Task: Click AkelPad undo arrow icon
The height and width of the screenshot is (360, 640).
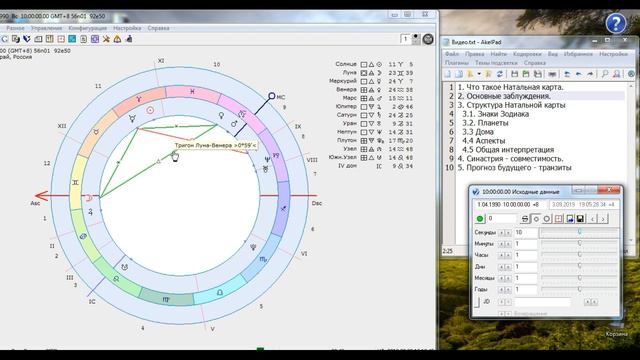Action: tap(579, 74)
